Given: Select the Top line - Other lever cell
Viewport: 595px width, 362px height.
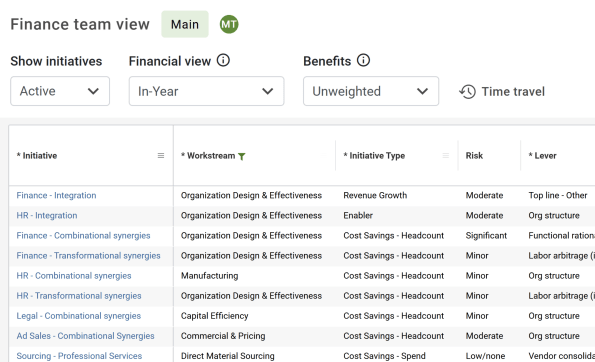Looking at the screenshot, I should (x=558, y=195).
